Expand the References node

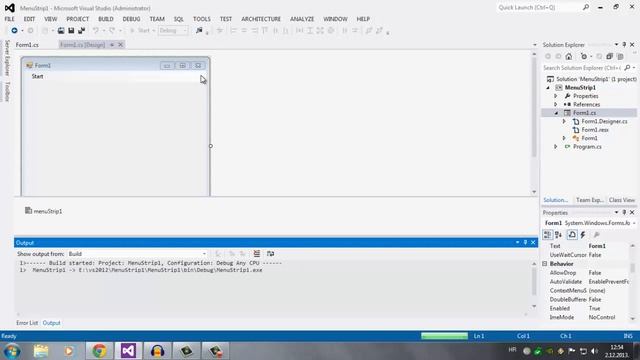(556, 104)
